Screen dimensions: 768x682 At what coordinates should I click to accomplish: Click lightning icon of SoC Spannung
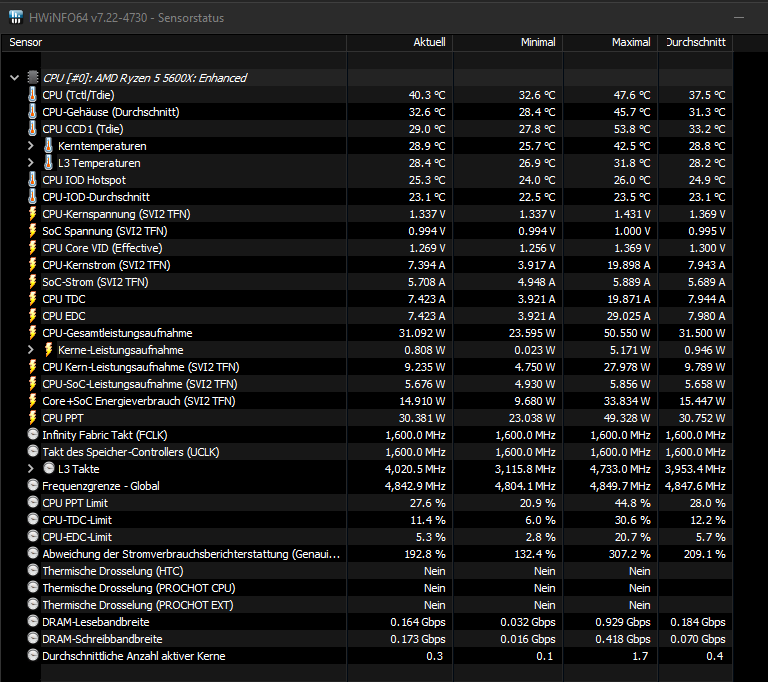tap(32, 231)
